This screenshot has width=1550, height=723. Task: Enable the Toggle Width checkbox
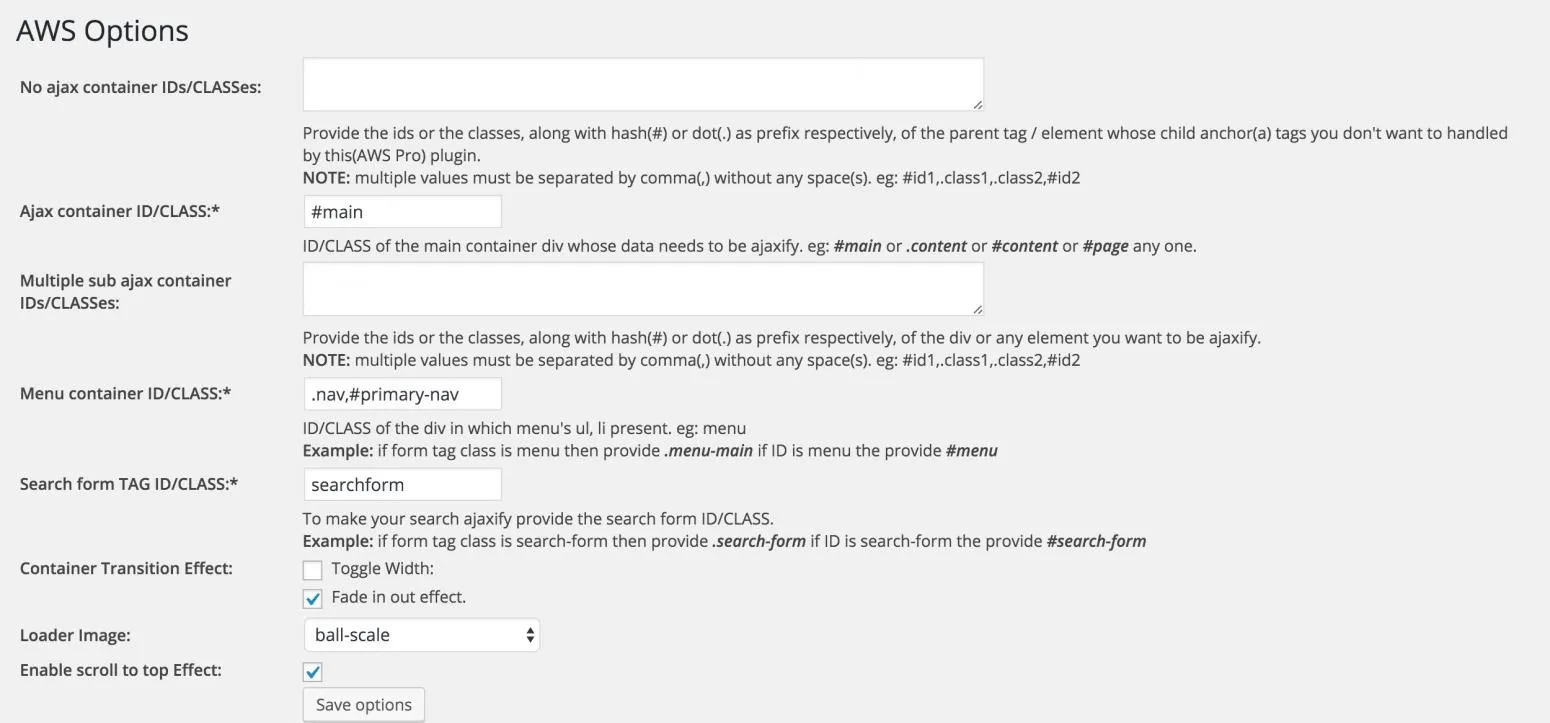(313, 570)
